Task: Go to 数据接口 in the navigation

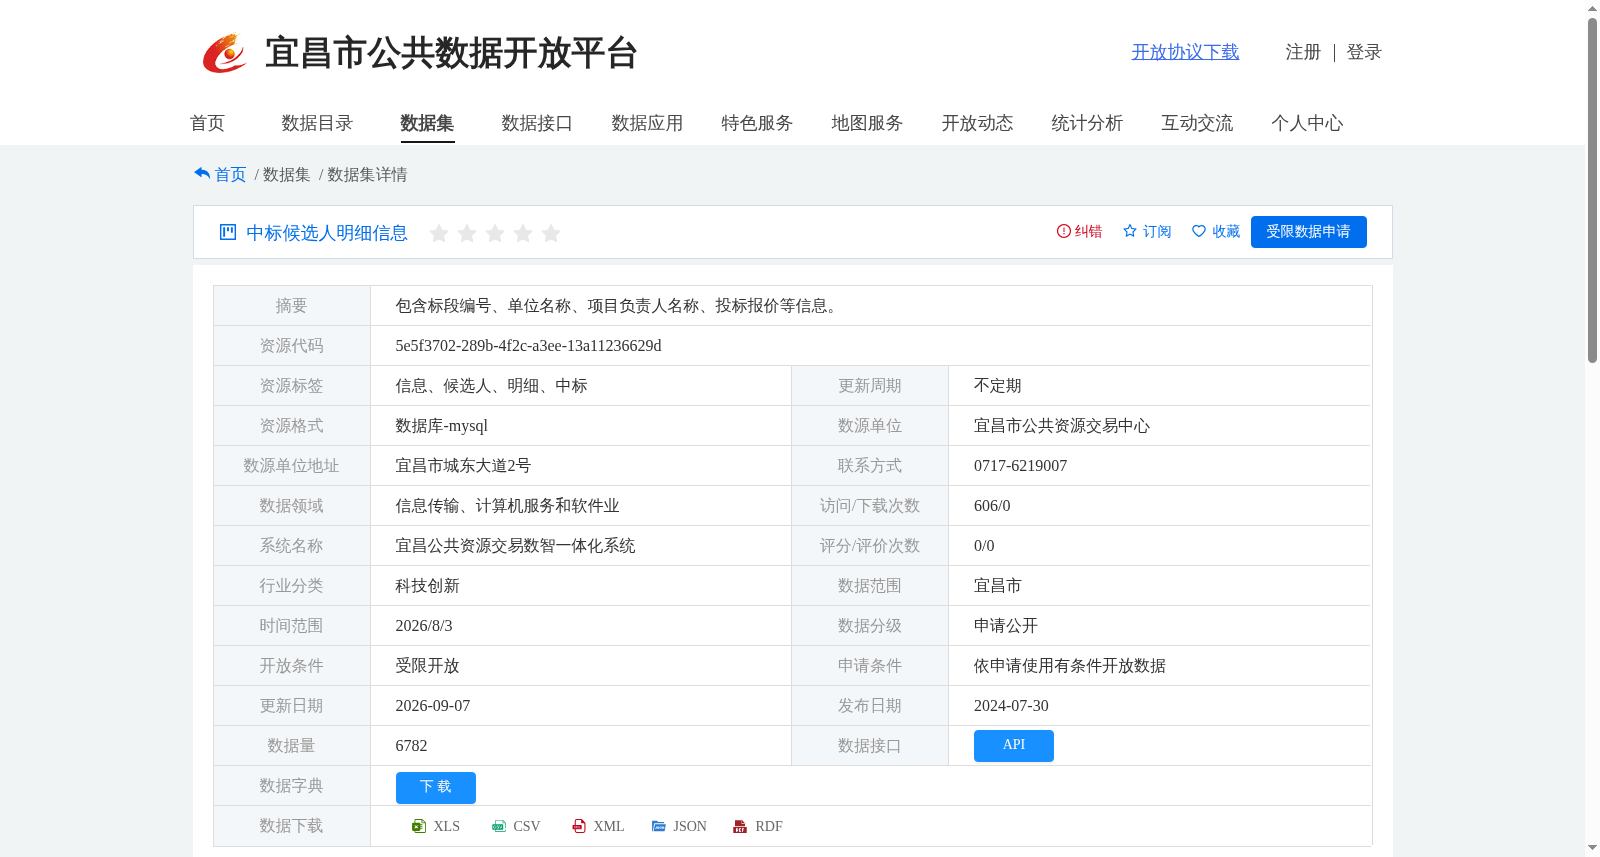Action: pos(538,123)
